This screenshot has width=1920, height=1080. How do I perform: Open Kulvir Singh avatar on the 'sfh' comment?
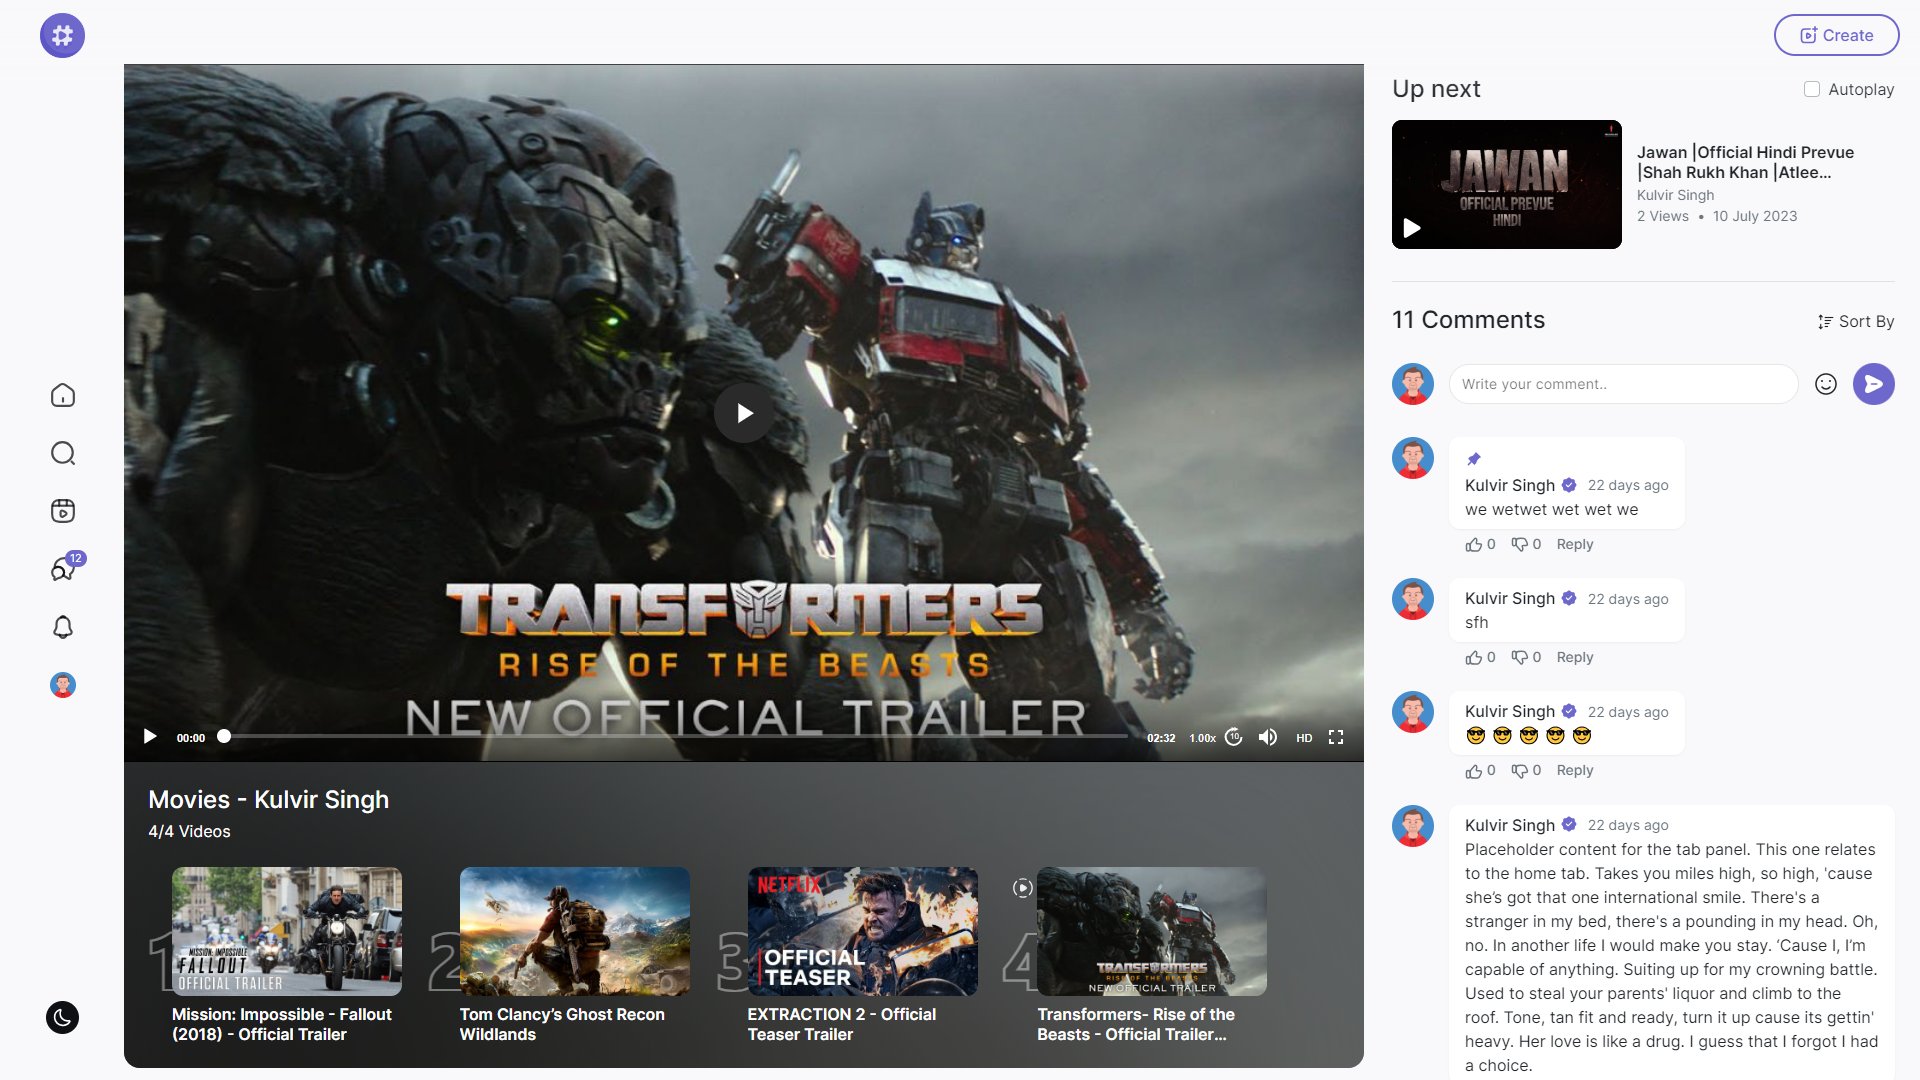click(x=1413, y=599)
